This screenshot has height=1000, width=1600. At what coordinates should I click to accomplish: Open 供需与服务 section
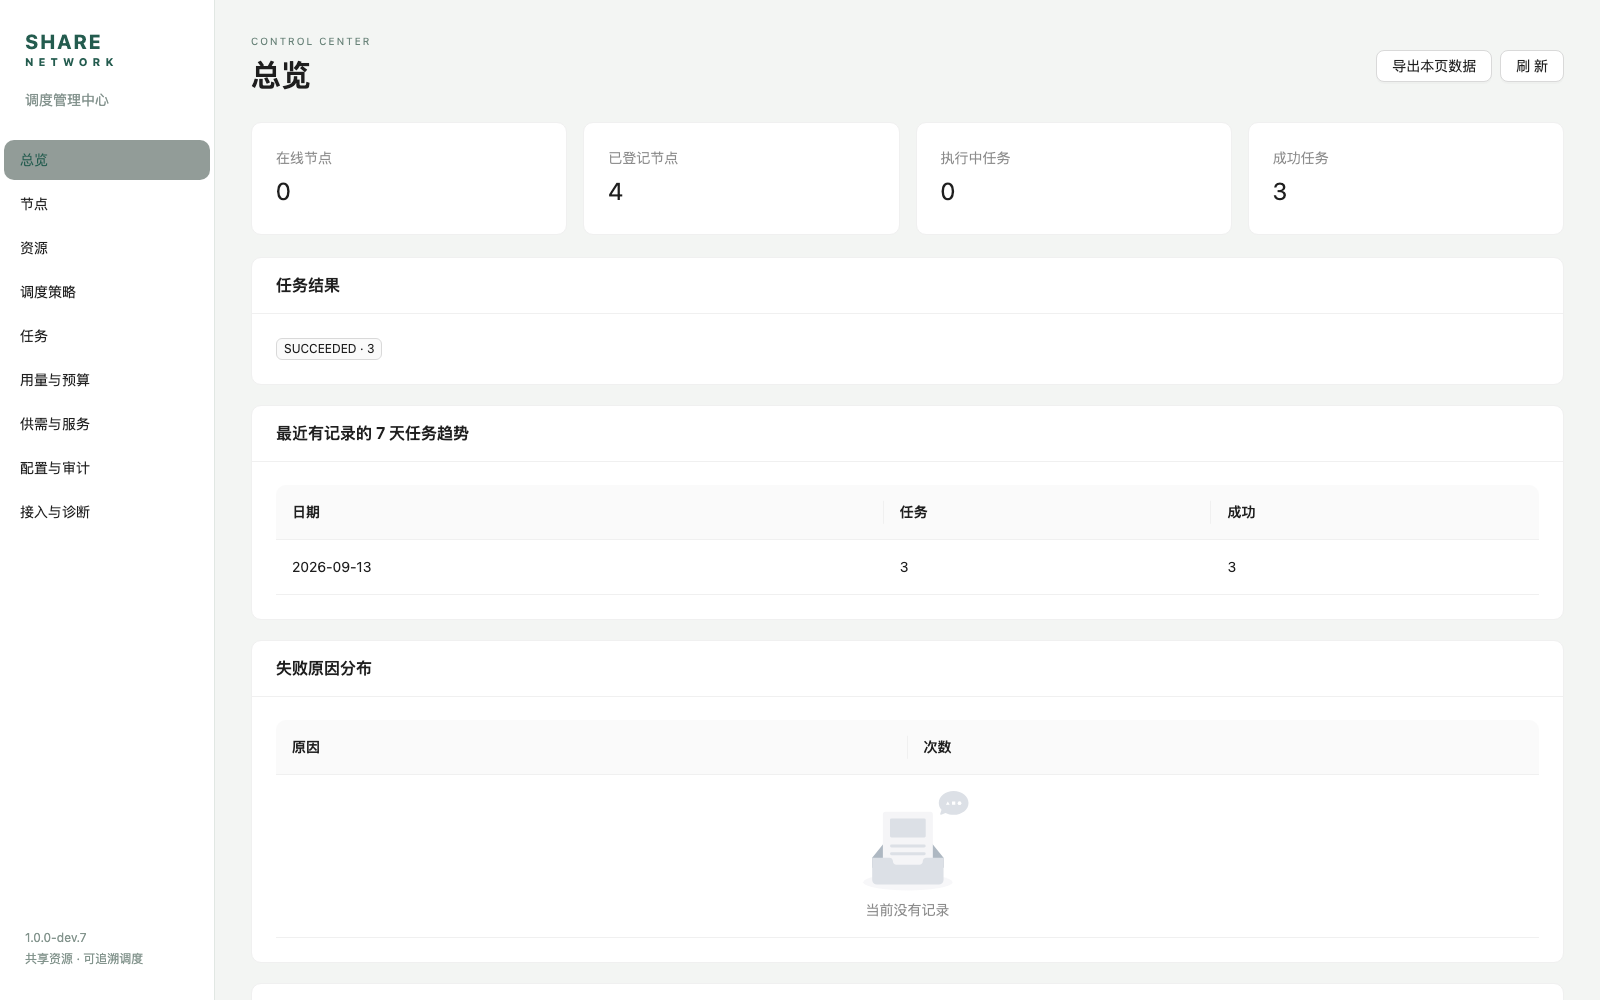107,424
